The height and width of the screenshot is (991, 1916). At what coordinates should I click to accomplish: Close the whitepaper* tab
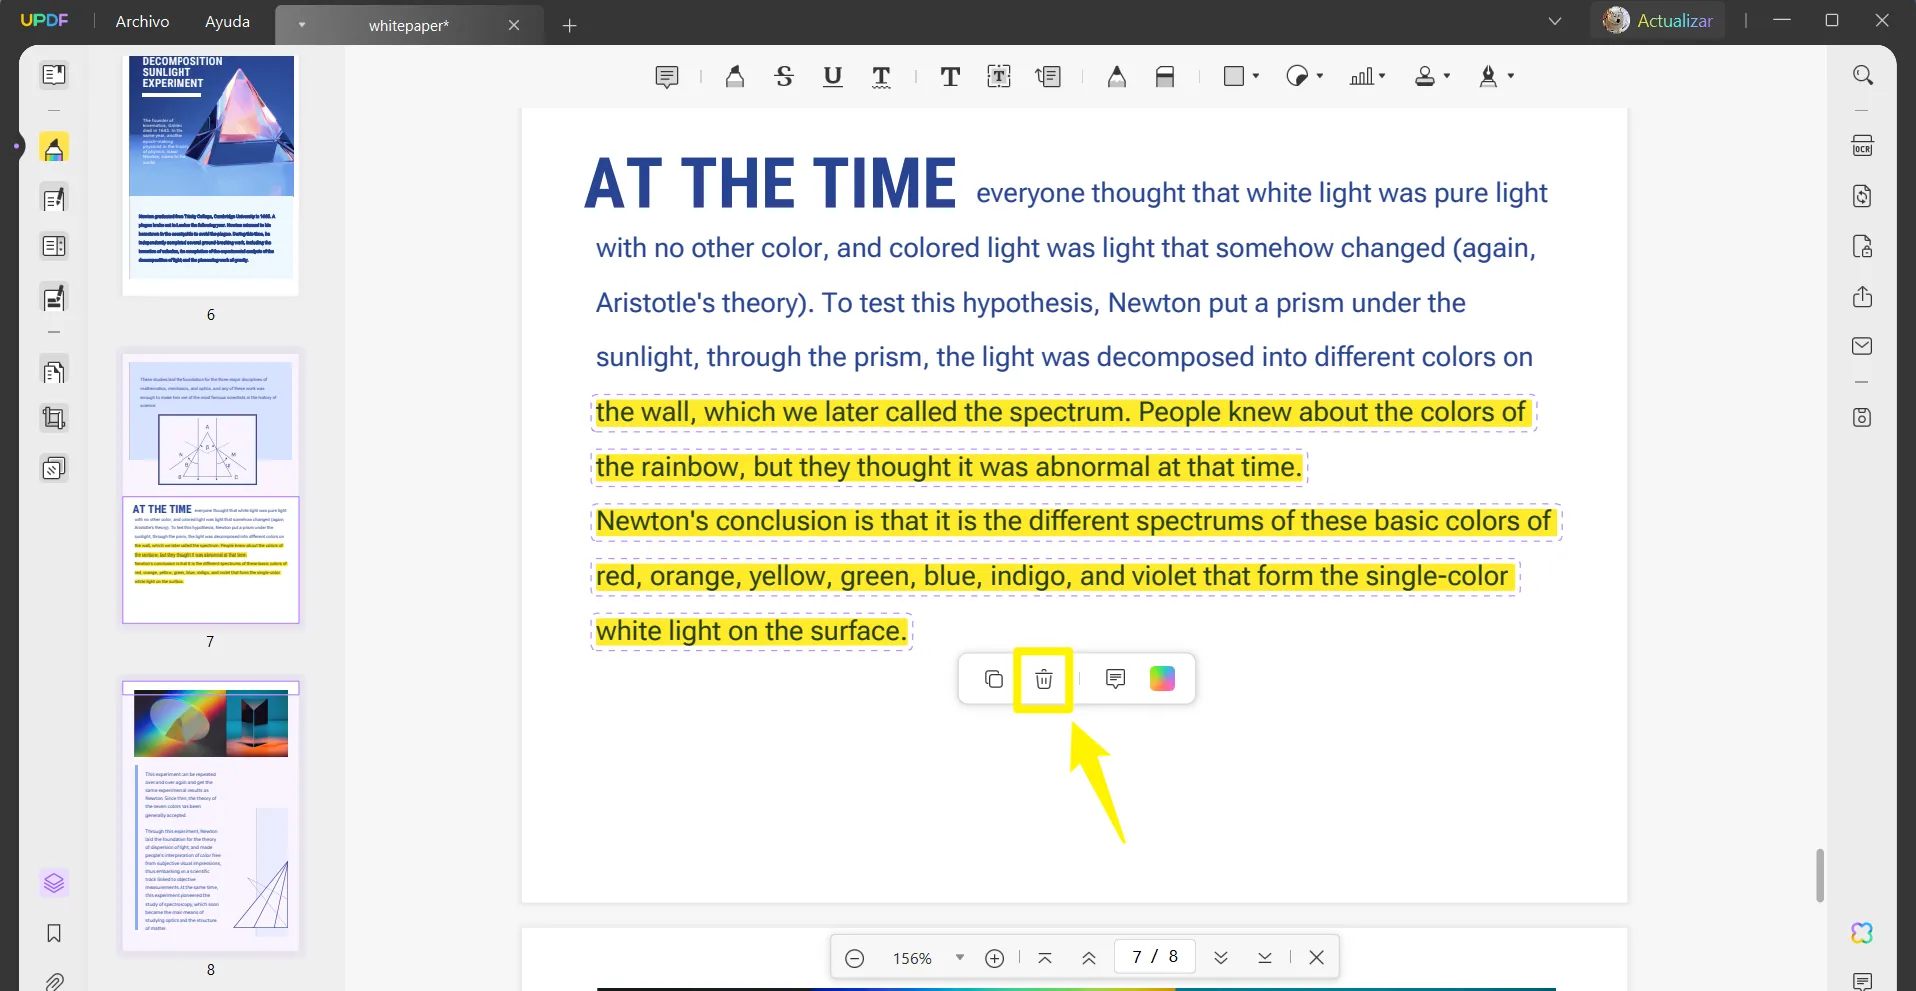514,26
